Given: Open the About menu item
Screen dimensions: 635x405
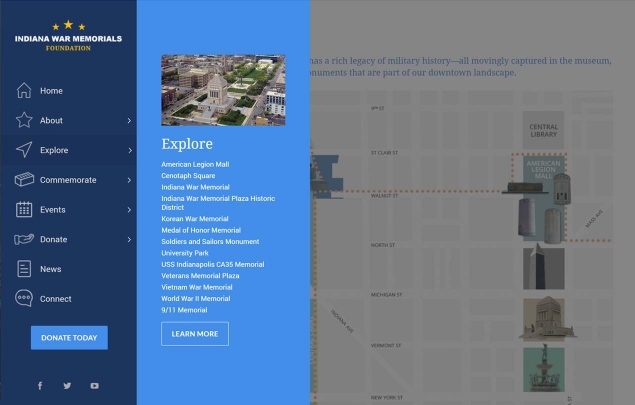Looking at the screenshot, I should click(x=68, y=120).
